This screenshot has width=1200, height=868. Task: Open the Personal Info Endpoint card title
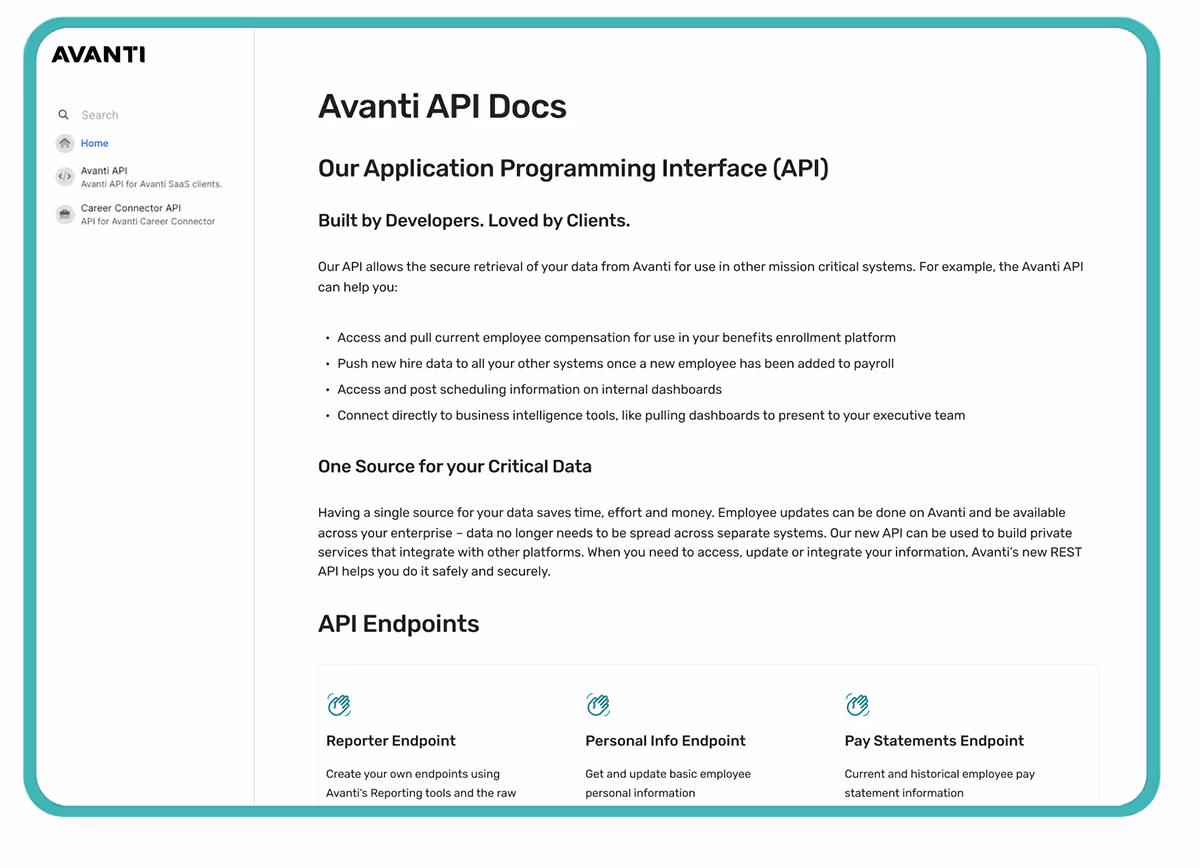[665, 741]
